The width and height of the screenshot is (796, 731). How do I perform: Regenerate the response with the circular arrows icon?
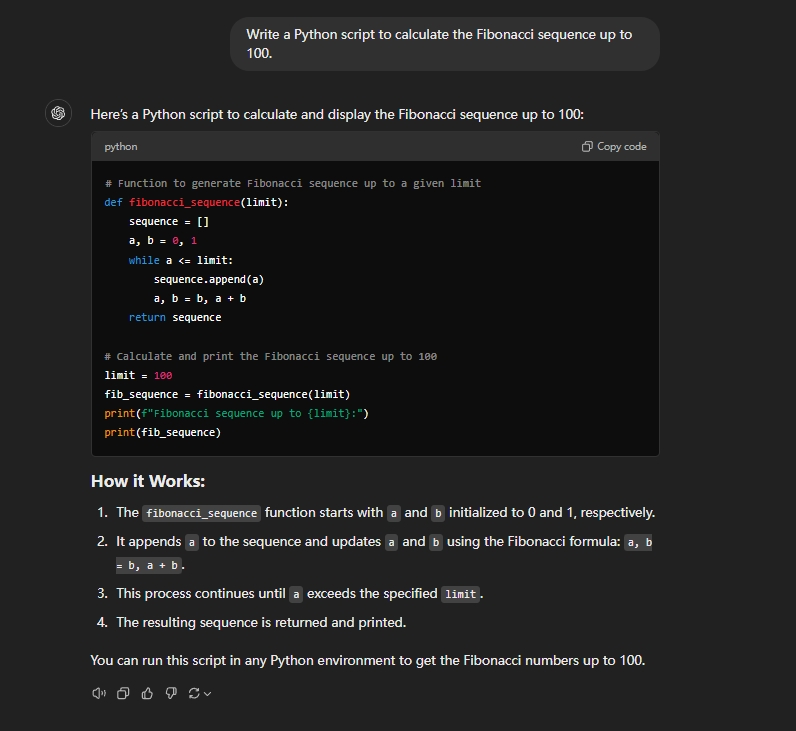pyautogui.click(x=194, y=693)
